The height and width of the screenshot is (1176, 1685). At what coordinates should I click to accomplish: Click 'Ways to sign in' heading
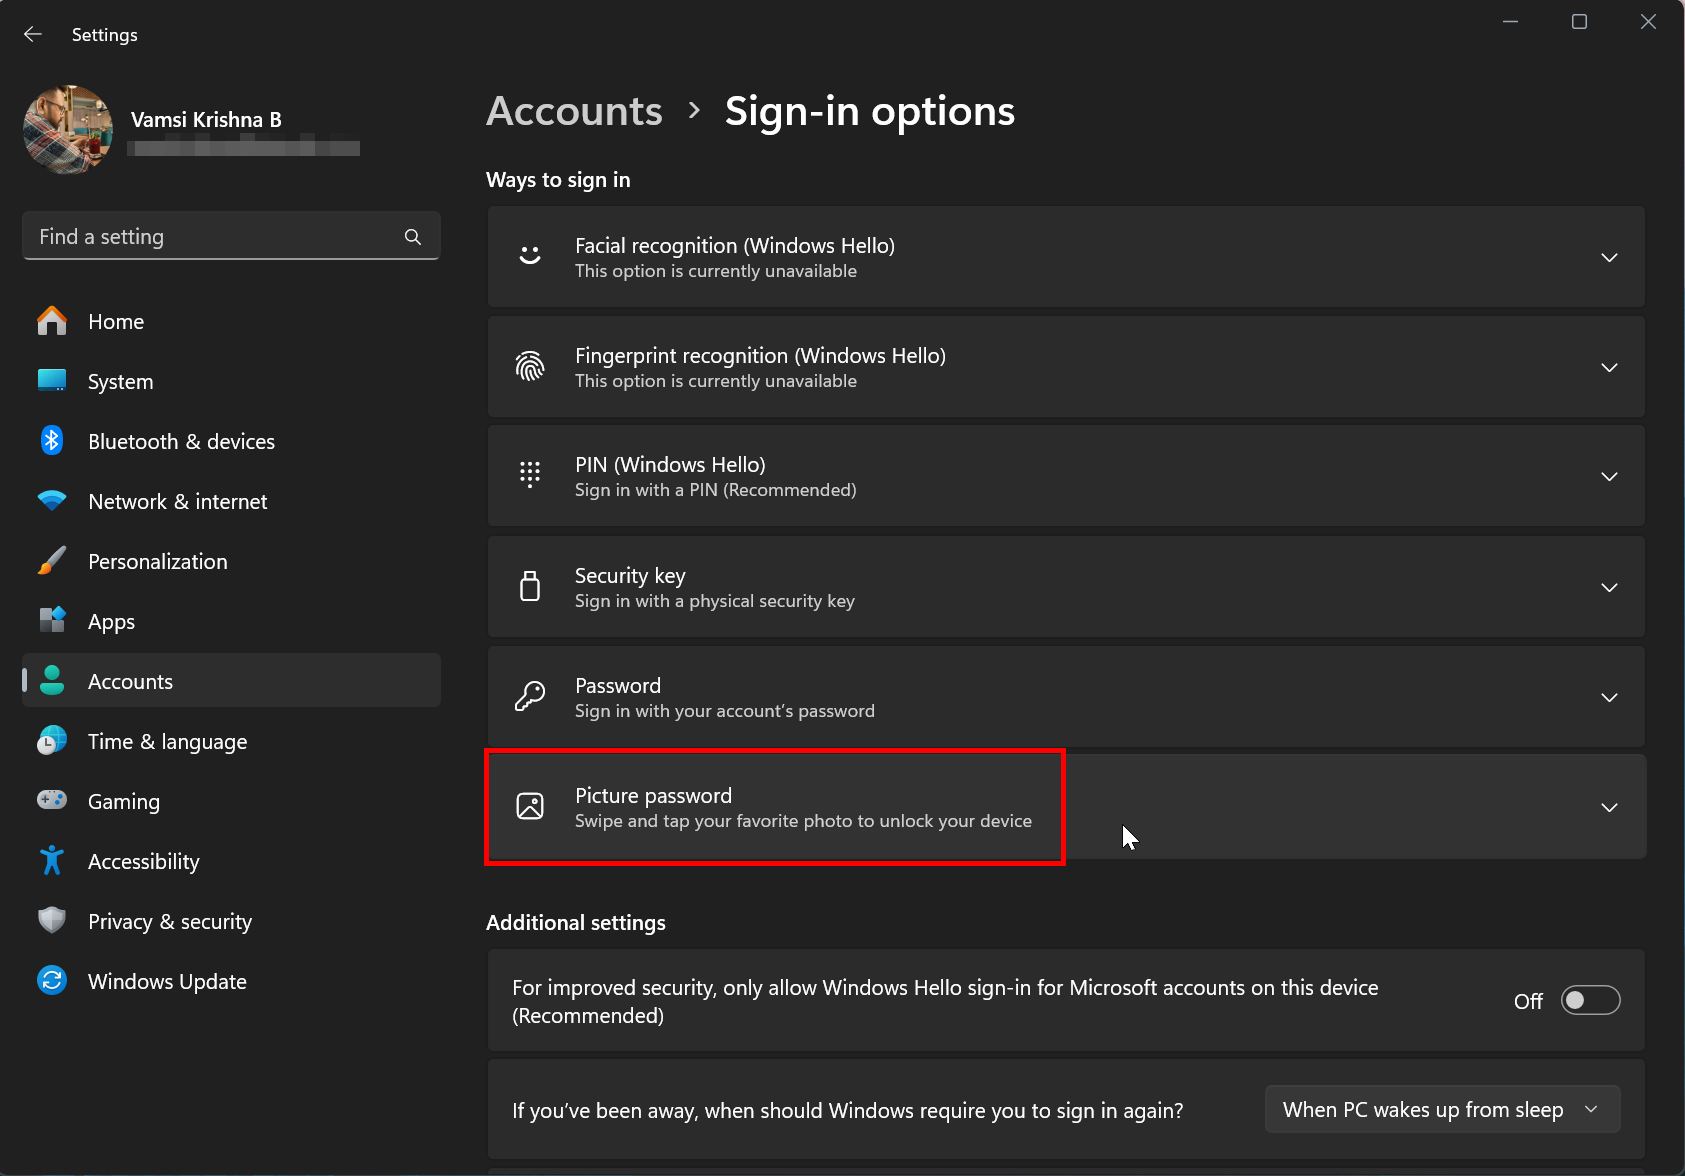pyautogui.click(x=558, y=180)
